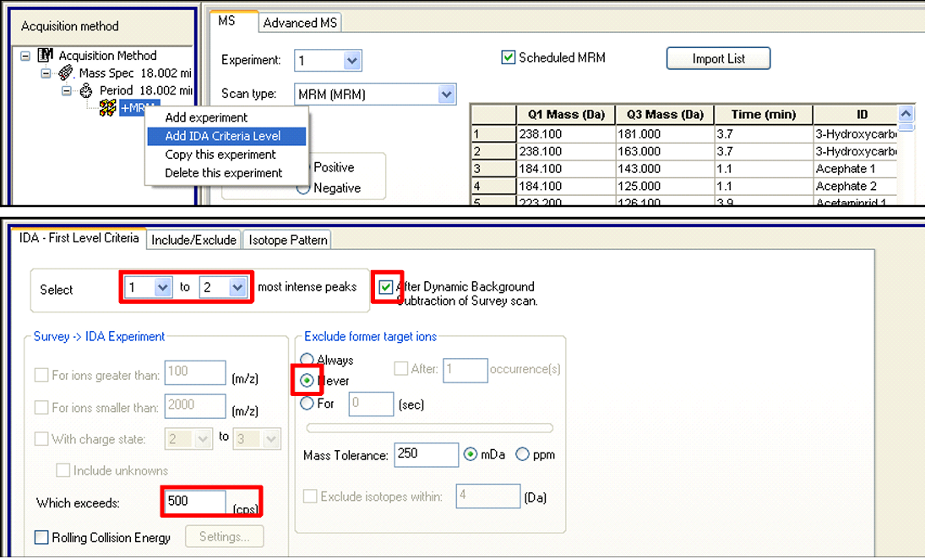Click the Mass Tolerance 250 field
Image resolution: width=936 pixels, height=560 pixels.
[x=426, y=455]
